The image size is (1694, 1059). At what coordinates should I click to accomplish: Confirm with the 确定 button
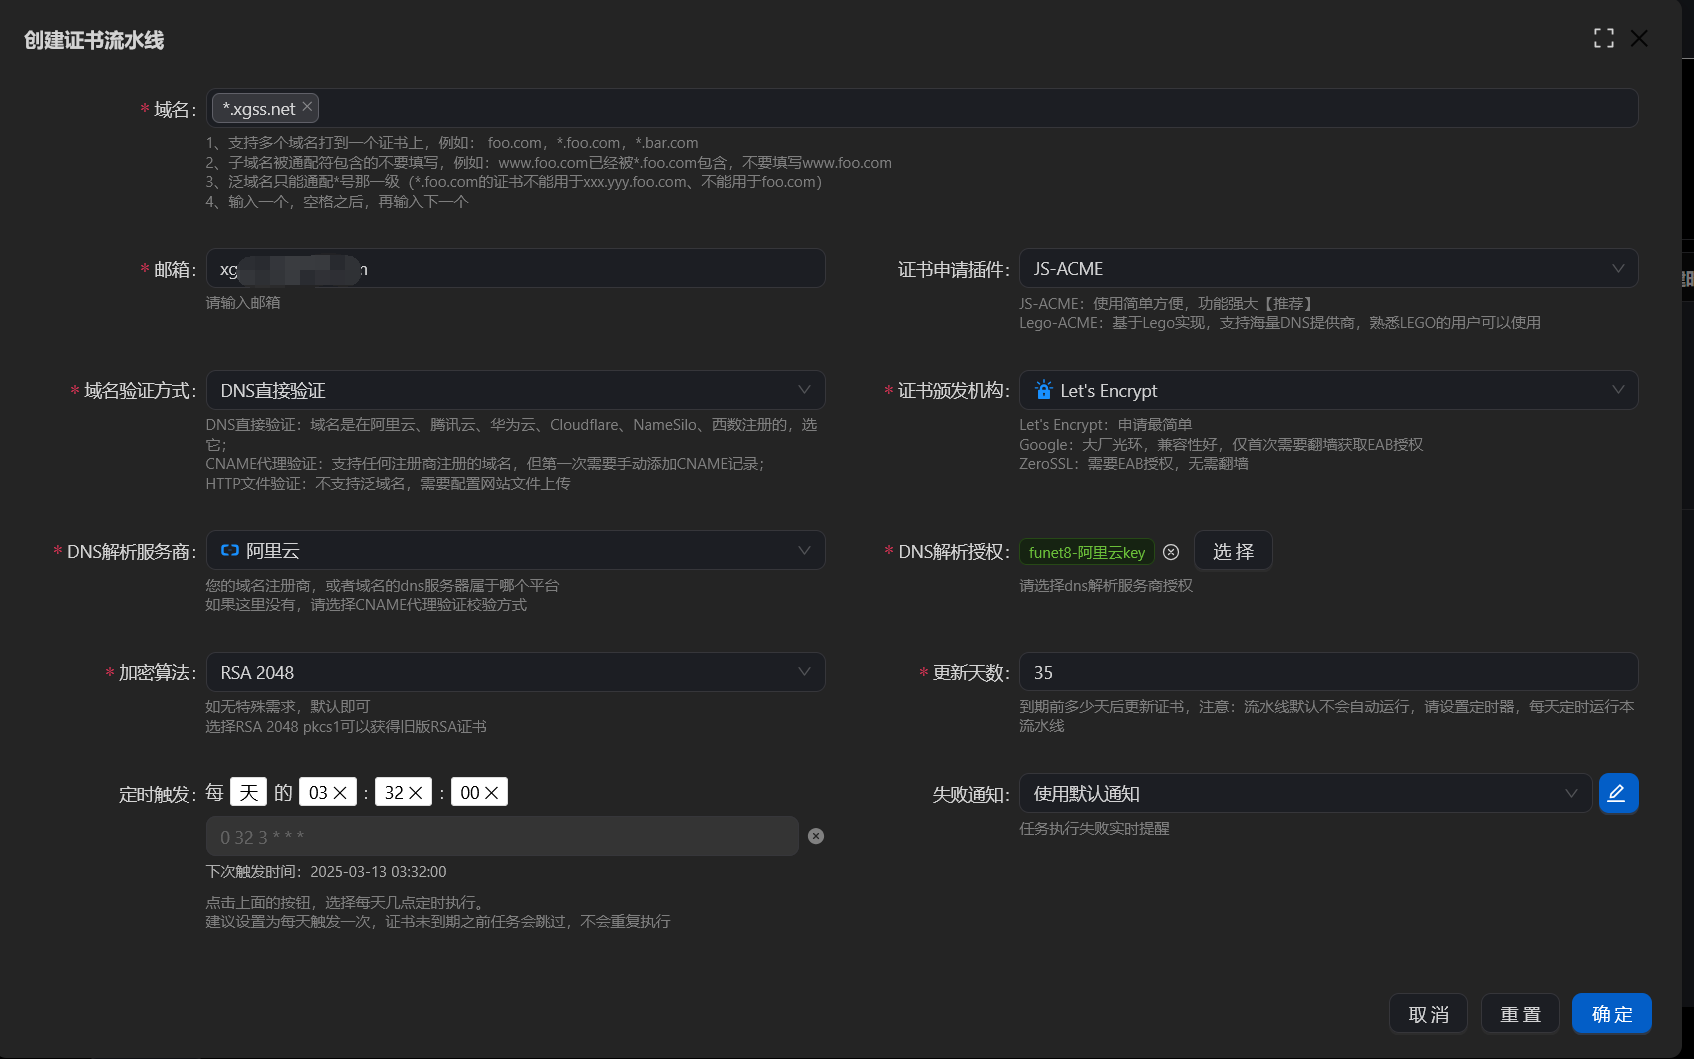tap(1611, 1014)
